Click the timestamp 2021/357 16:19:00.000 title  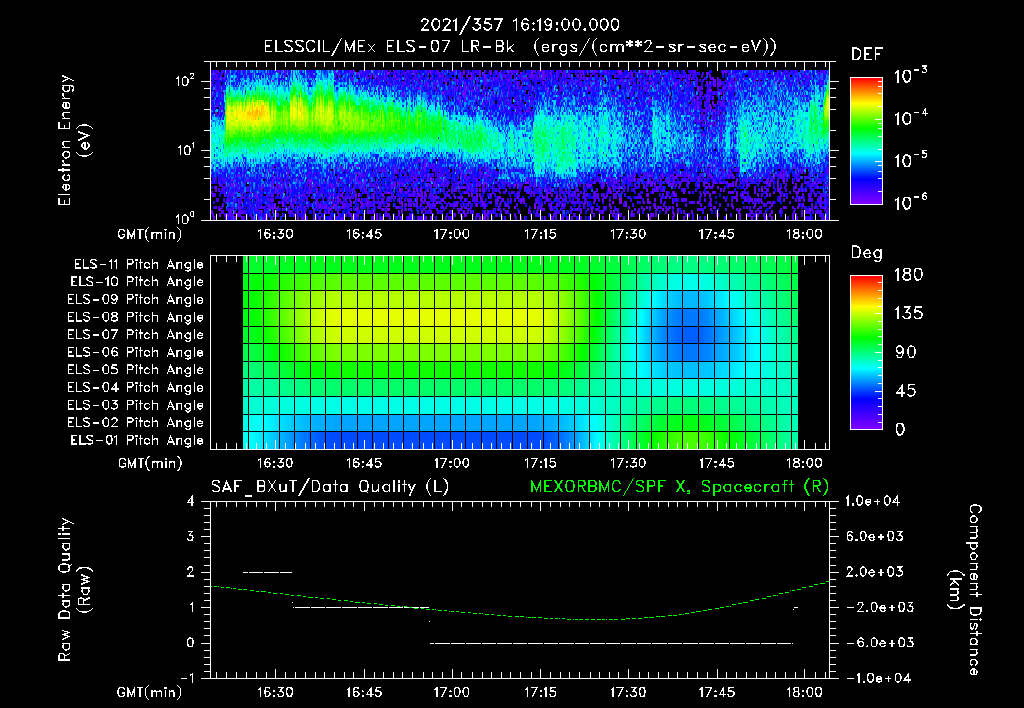(x=519, y=25)
